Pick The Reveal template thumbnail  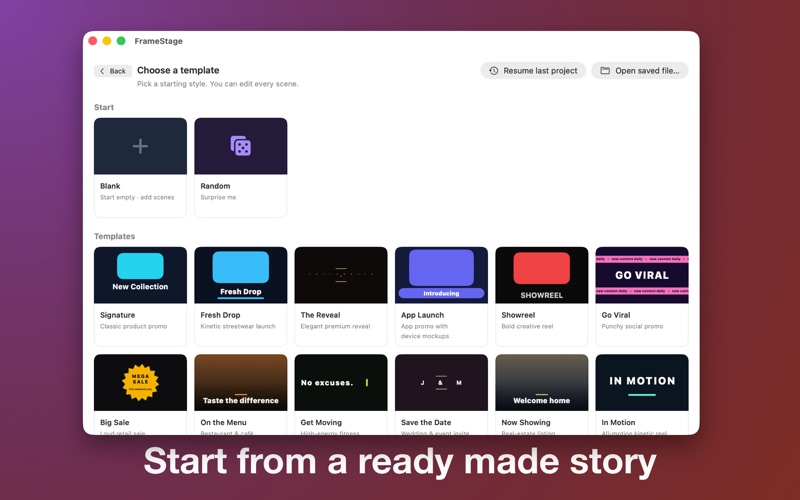click(x=341, y=275)
